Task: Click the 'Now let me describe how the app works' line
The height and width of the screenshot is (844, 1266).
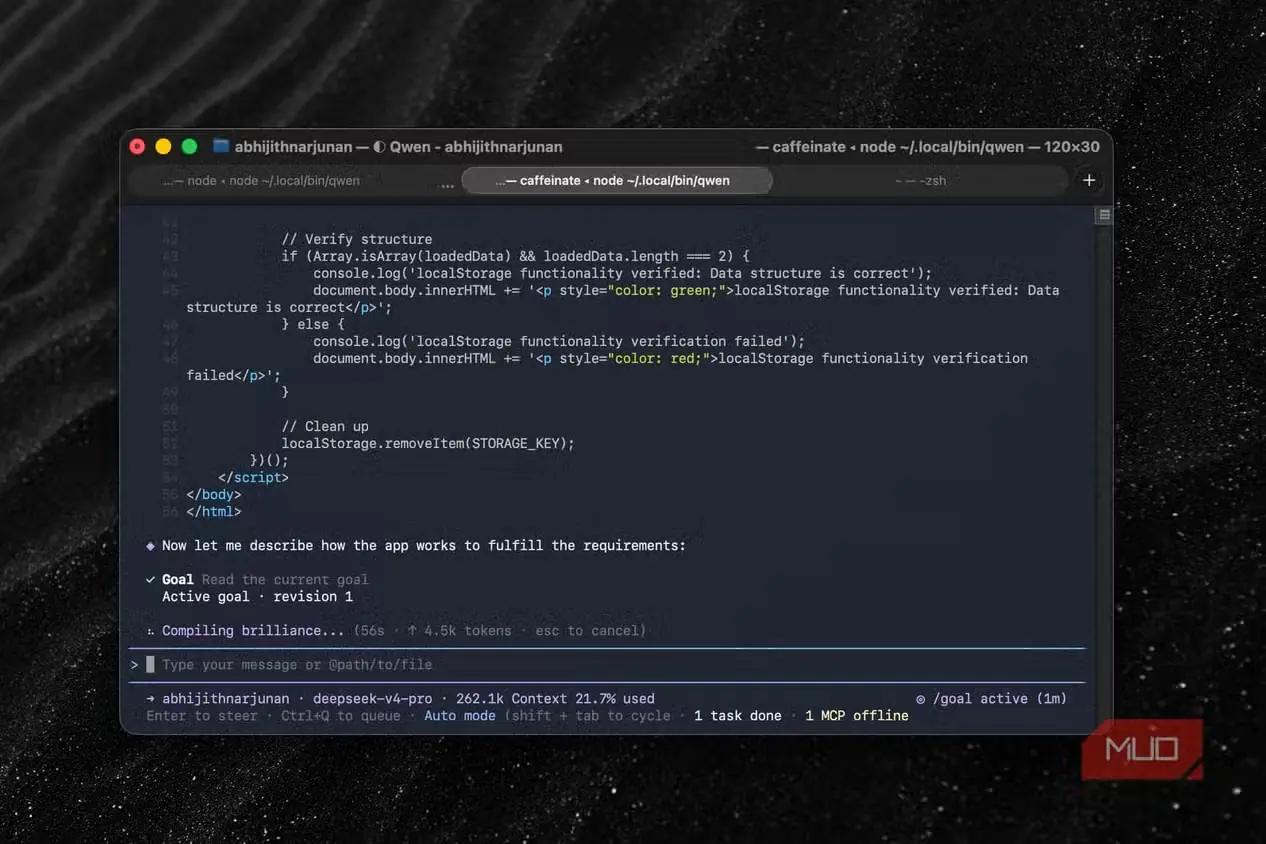Action: pos(416,546)
